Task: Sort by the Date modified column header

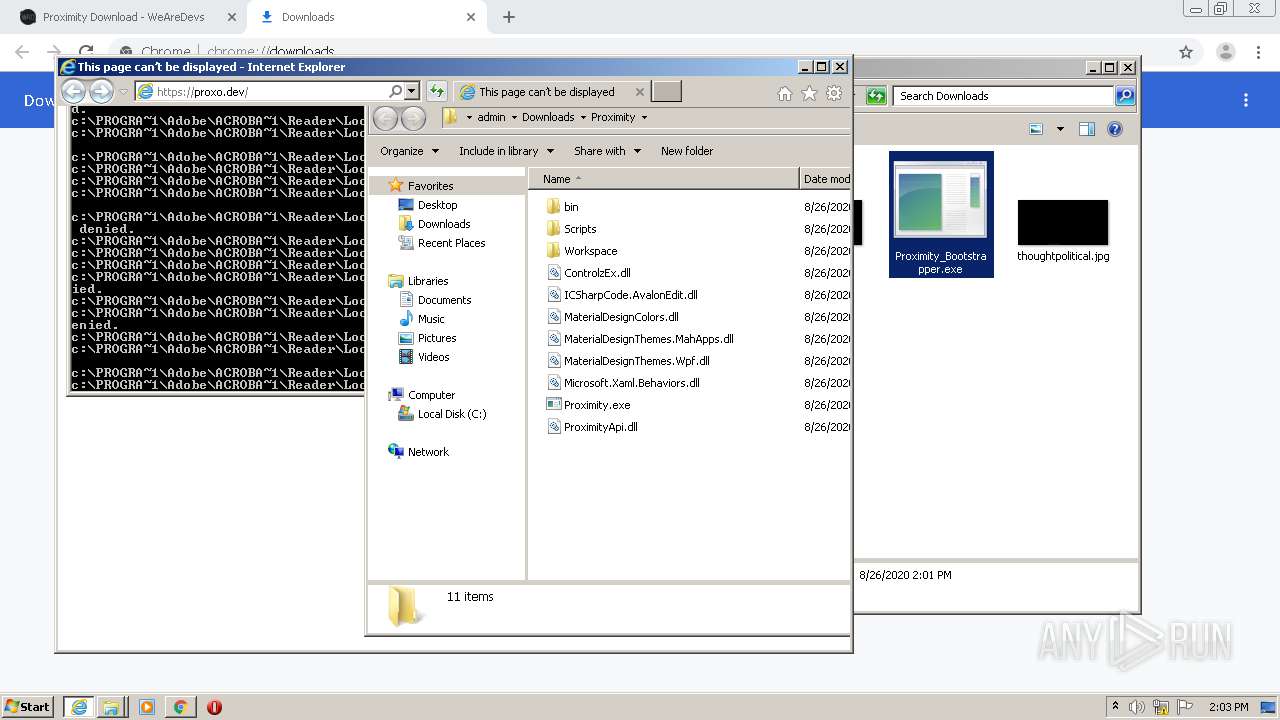Action: tap(826, 179)
